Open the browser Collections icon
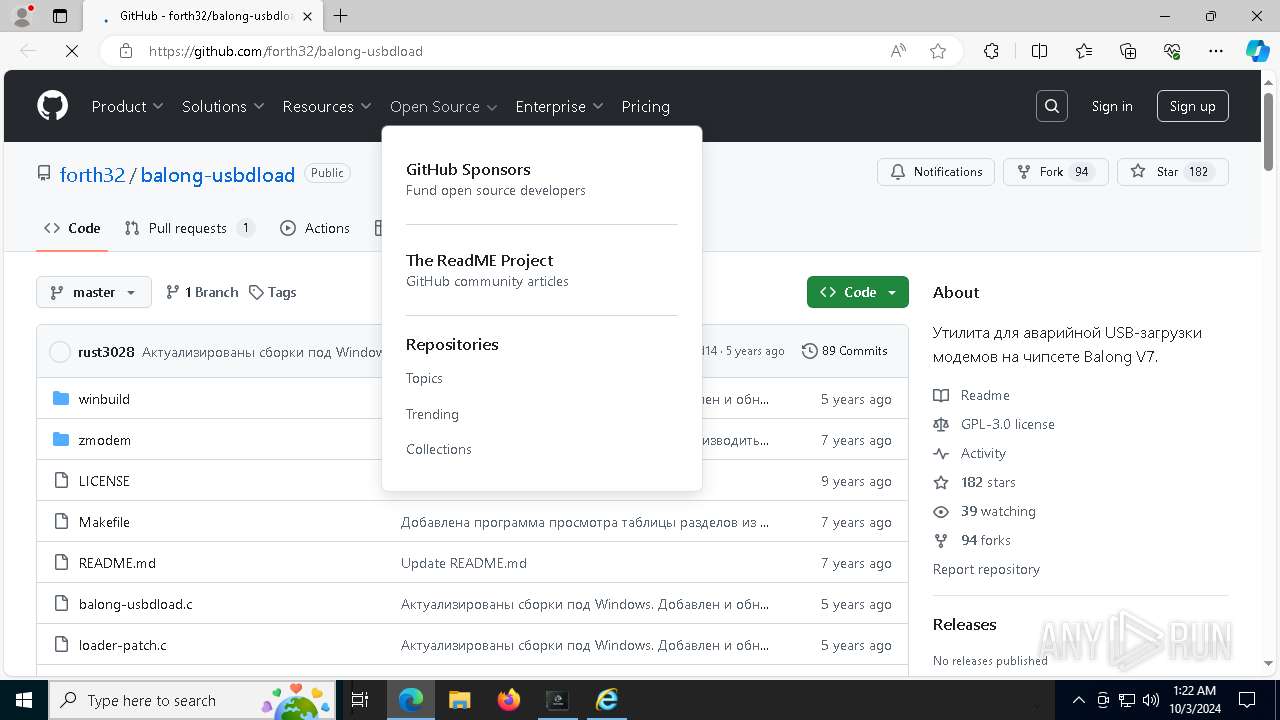Viewport: 1280px width, 720px height. click(x=1128, y=51)
